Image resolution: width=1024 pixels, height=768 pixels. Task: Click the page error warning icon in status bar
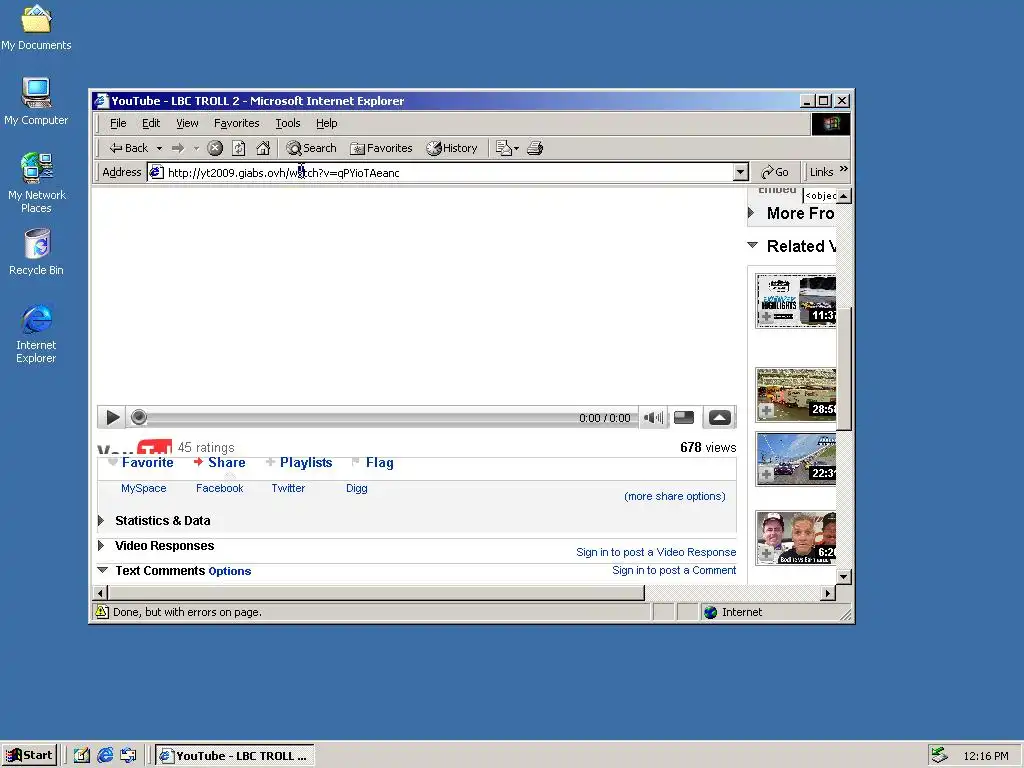pyautogui.click(x=102, y=612)
